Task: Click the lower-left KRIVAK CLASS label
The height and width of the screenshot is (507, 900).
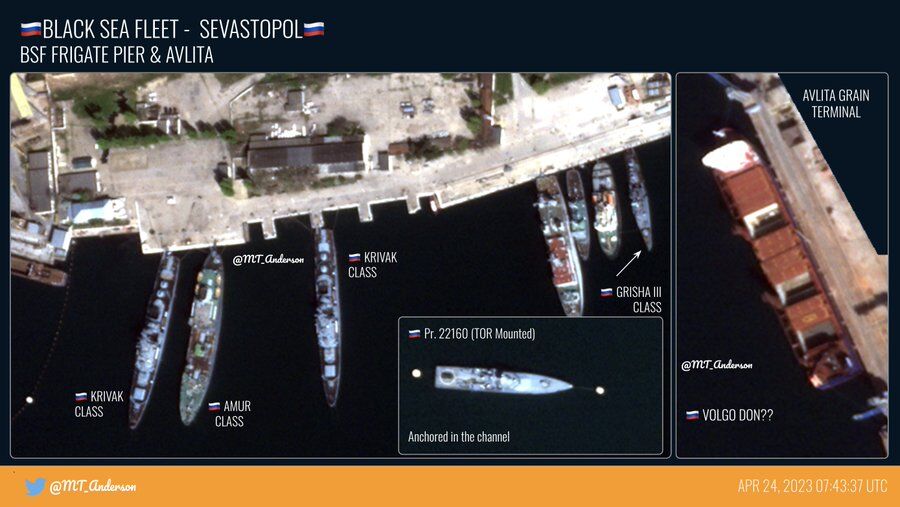Action: click(x=99, y=404)
